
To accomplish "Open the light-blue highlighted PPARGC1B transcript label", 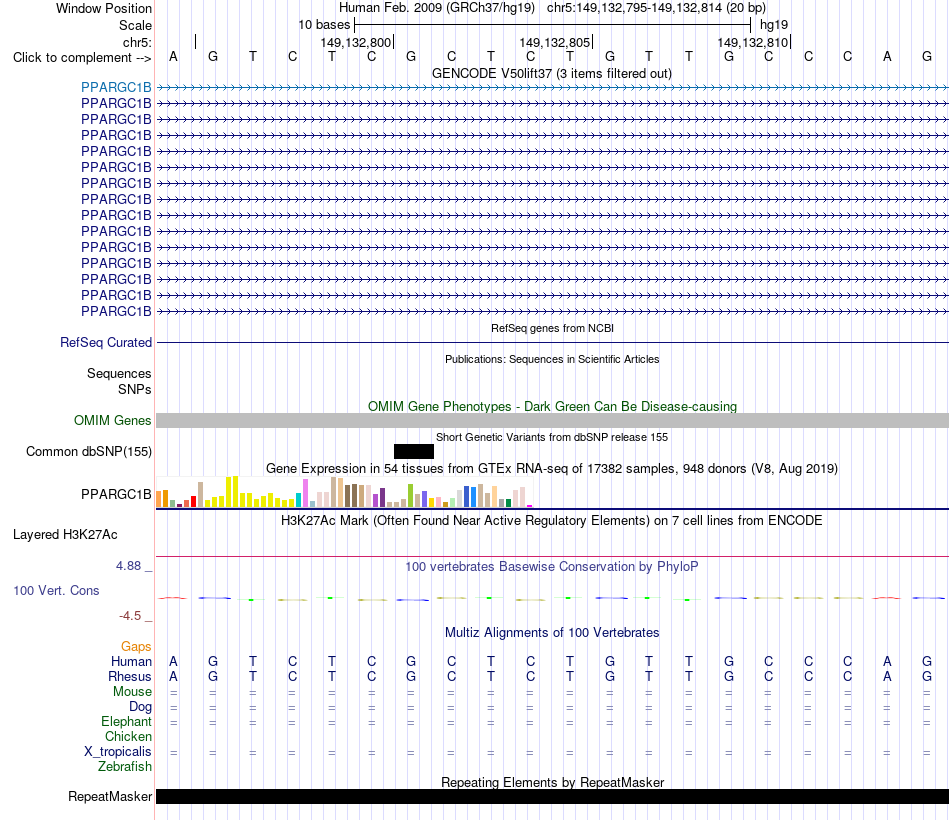I will (116, 87).
